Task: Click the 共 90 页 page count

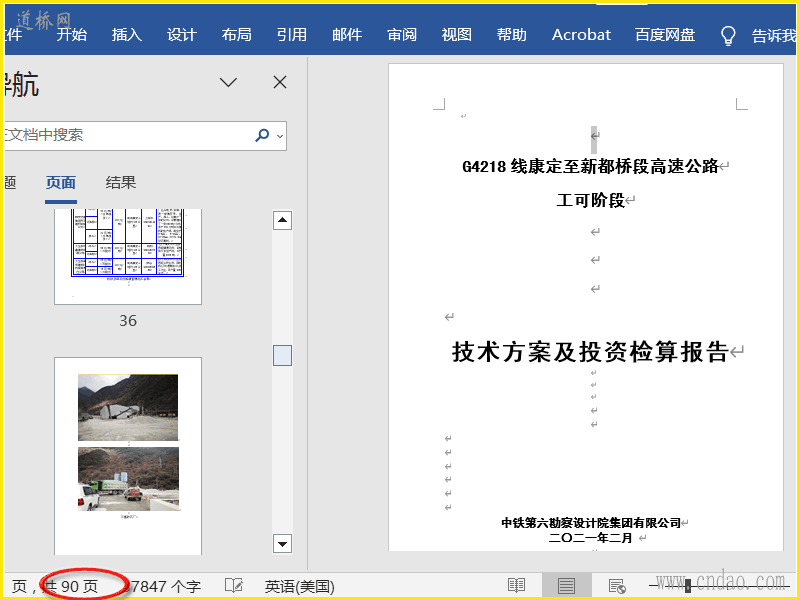Action: click(71, 586)
